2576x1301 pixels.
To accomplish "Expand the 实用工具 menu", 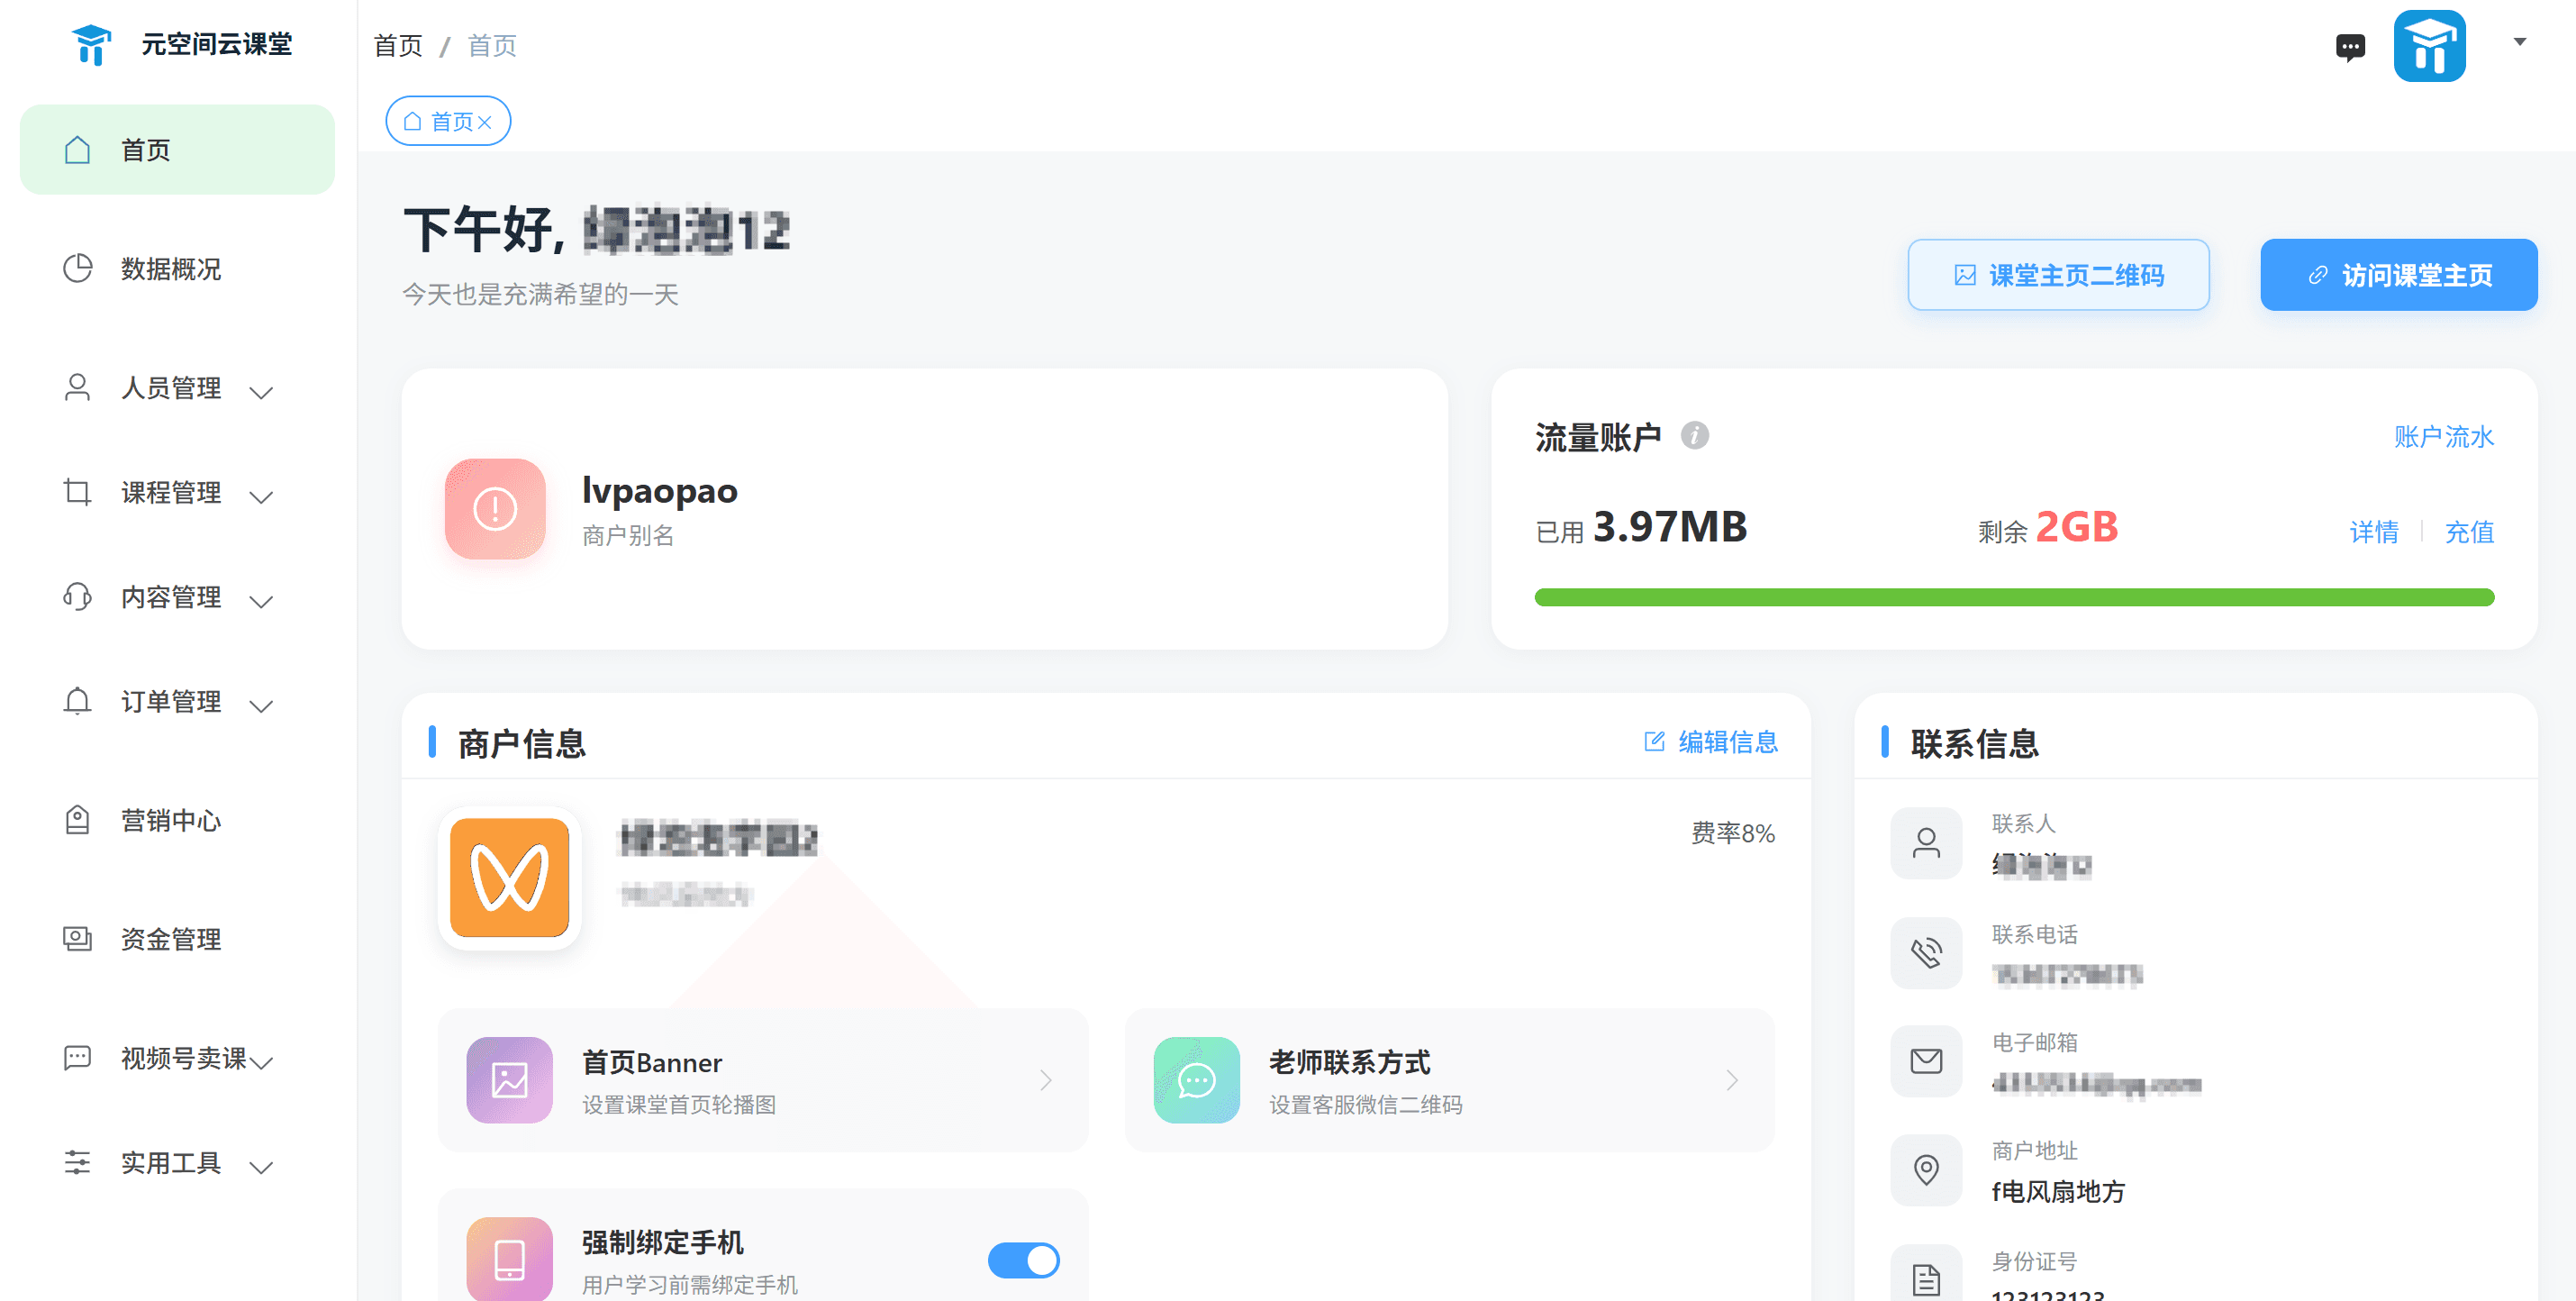I will [x=171, y=1162].
